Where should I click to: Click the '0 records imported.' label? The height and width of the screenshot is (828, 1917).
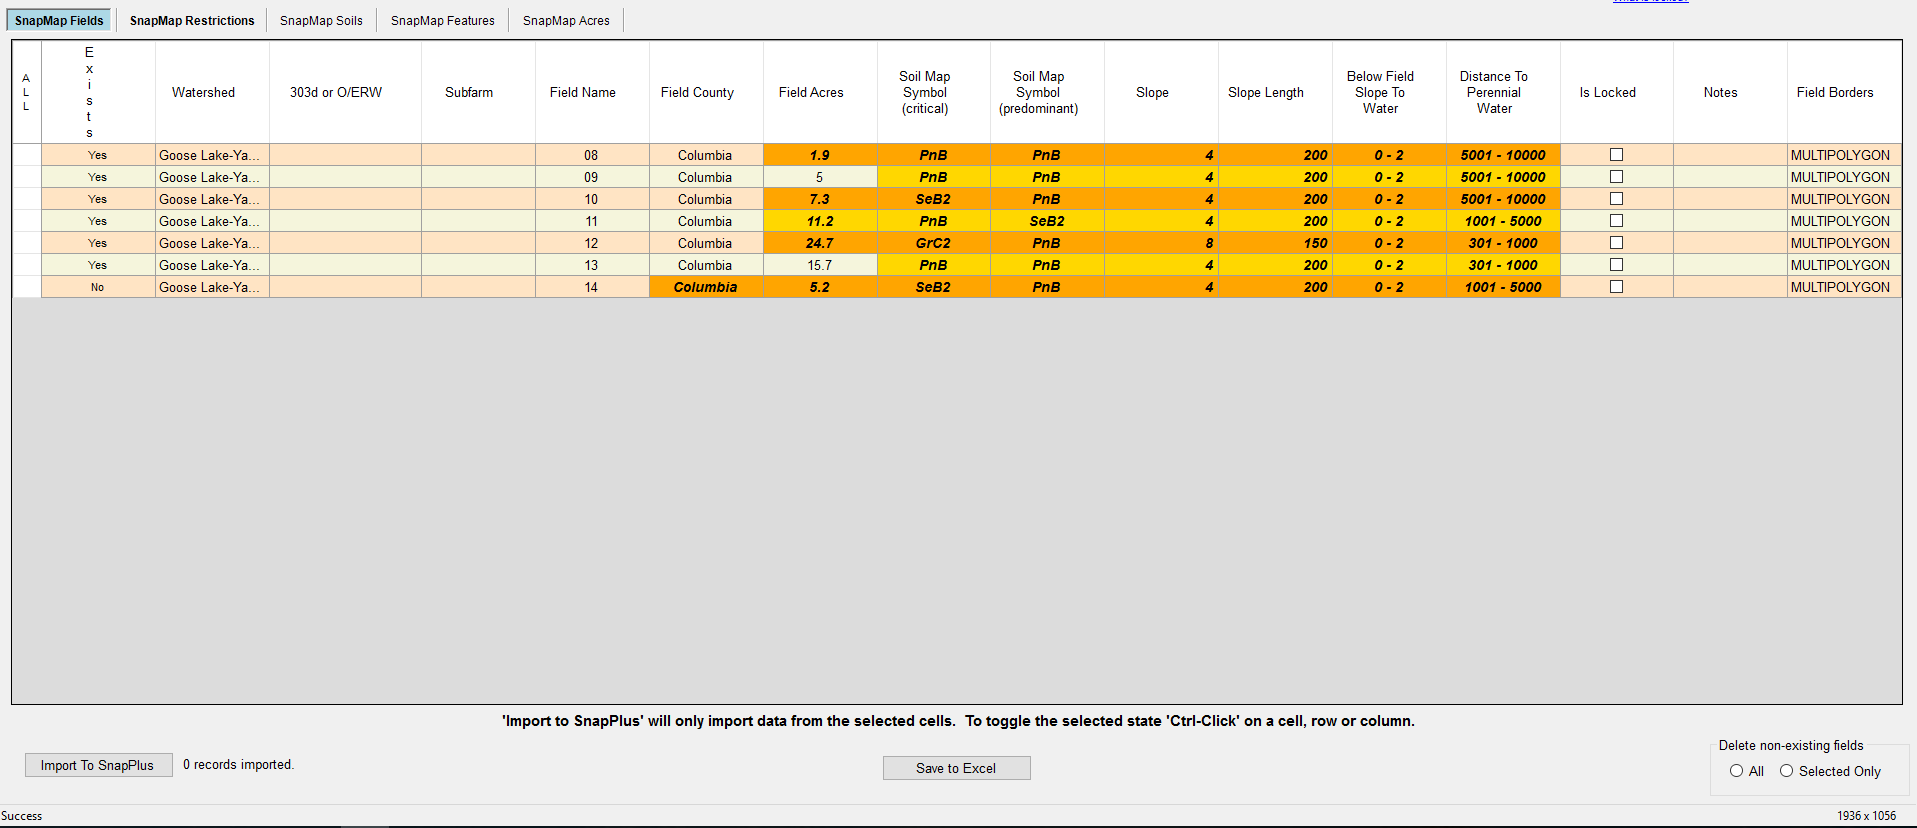(238, 765)
